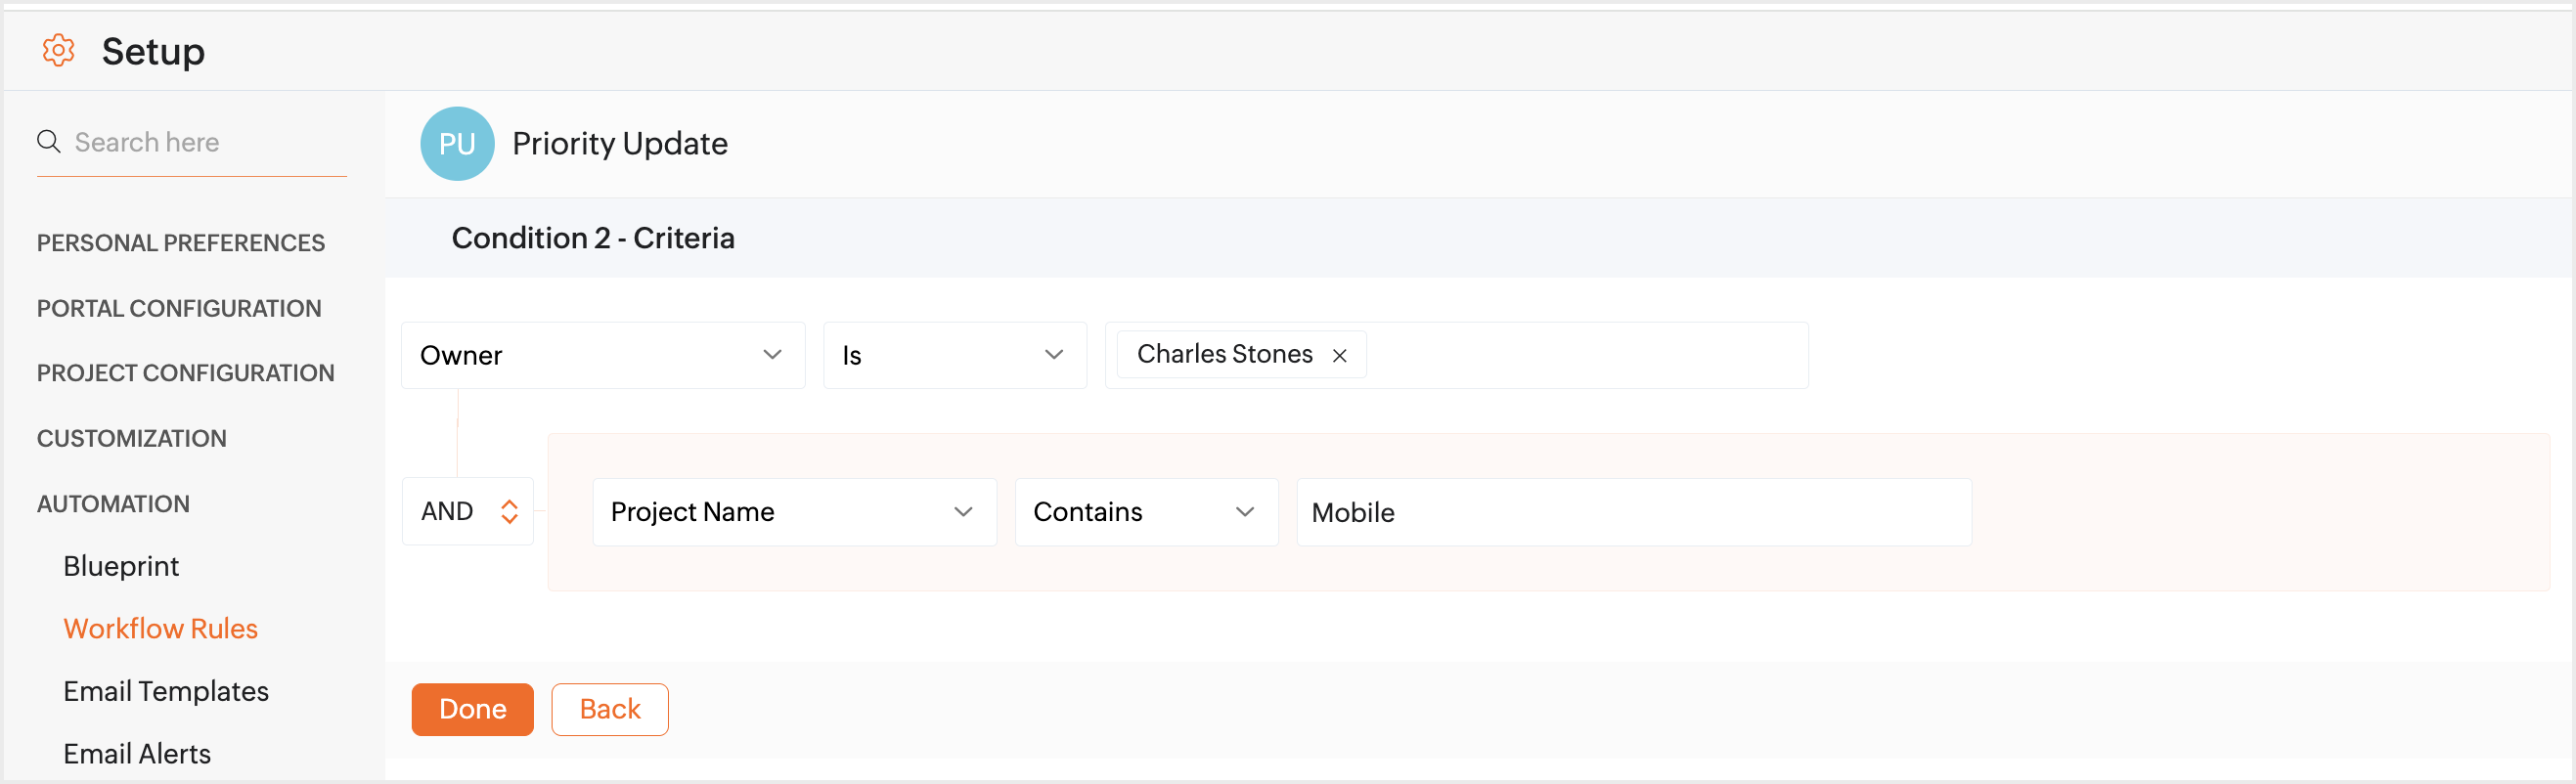Click the orange Setup gear icon
Viewport: 2576px width, 784px height.
pos(58,50)
